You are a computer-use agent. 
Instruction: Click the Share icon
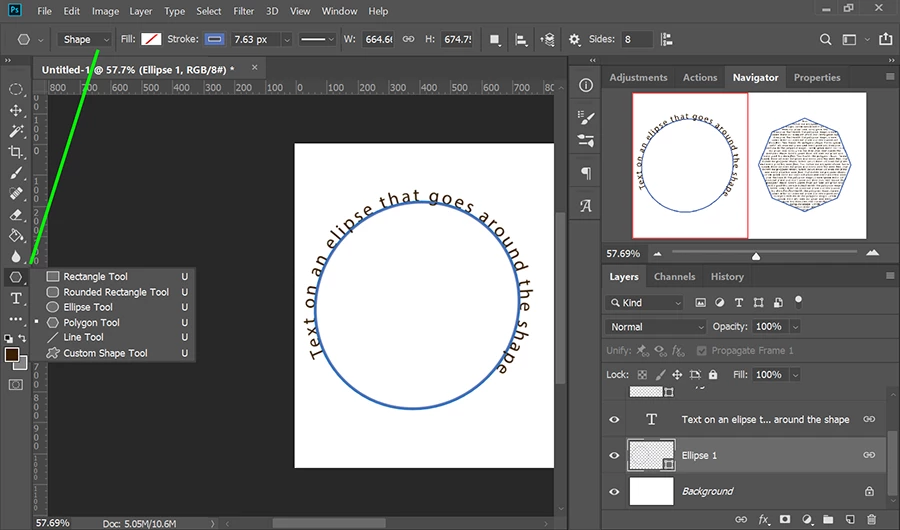pyautogui.click(x=886, y=39)
